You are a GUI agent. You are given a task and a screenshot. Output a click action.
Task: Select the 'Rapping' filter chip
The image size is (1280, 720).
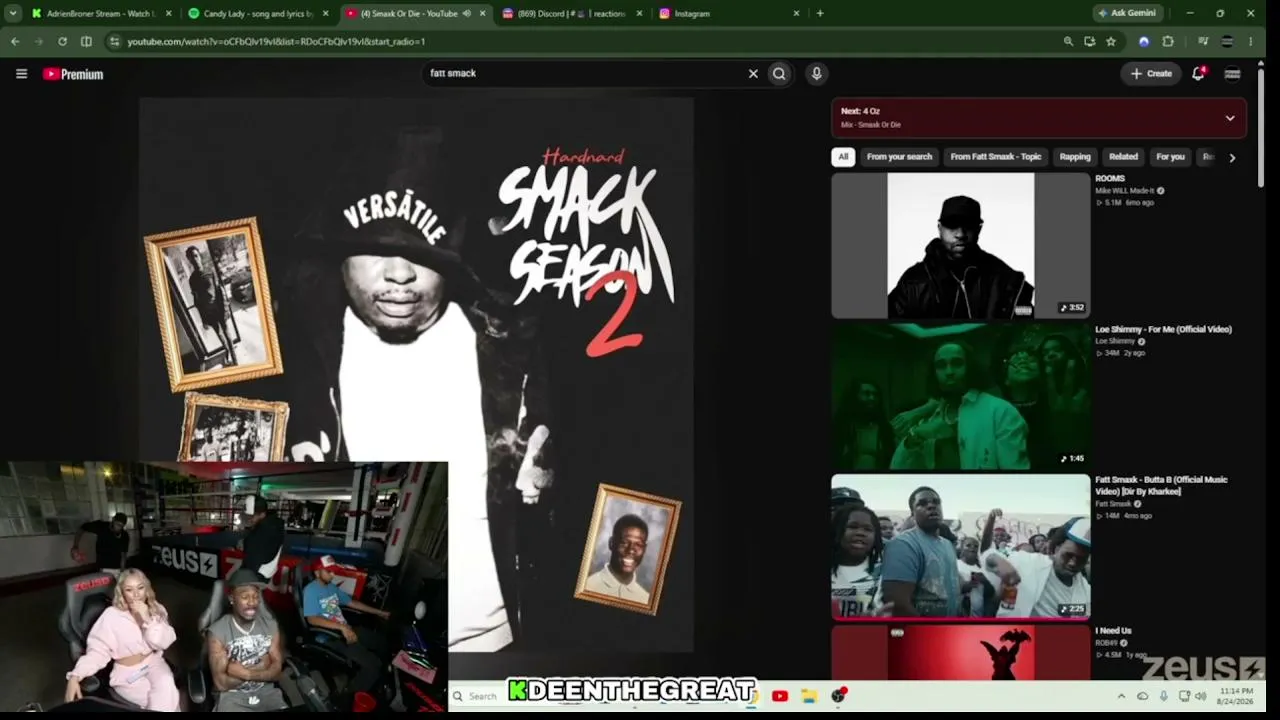[x=1075, y=157]
